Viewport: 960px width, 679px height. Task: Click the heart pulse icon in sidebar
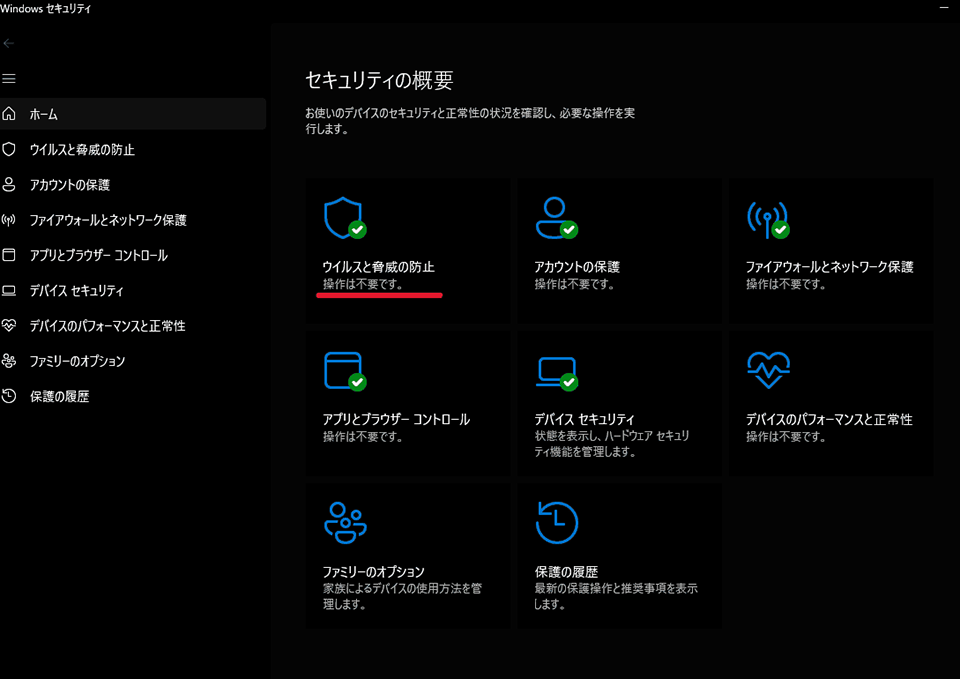coord(9,325)
